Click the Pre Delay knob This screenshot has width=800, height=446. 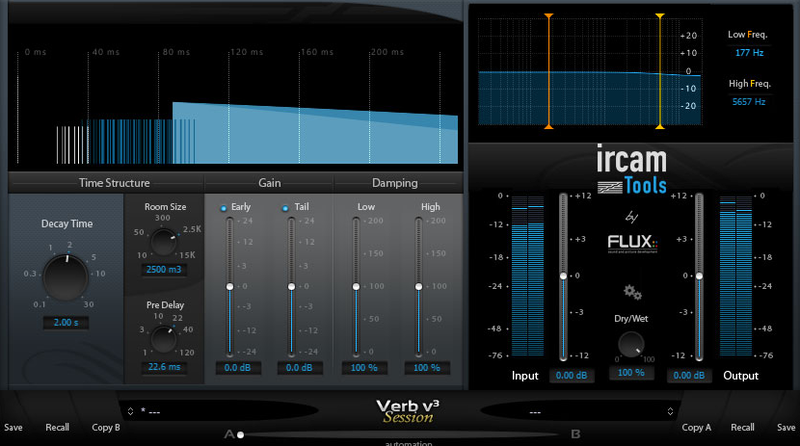(x=164, y=341)
